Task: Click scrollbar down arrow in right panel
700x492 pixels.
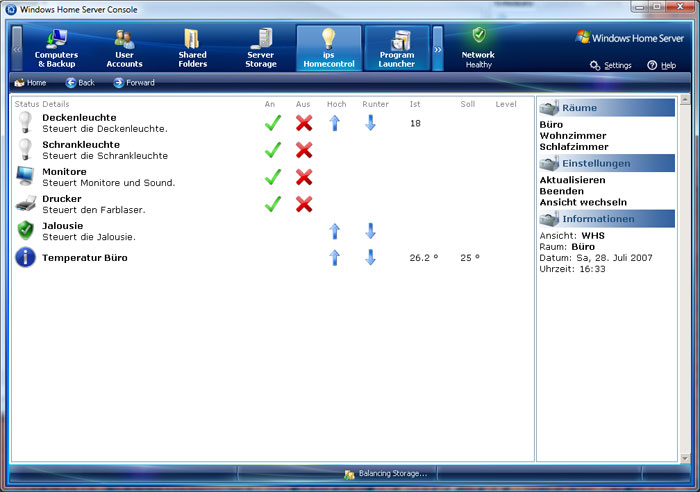Action: coord(685,458)
